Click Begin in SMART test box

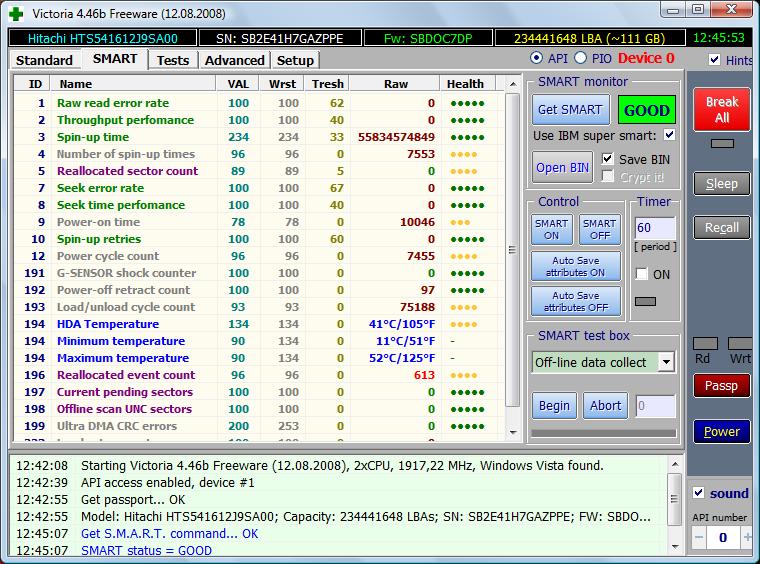554,406
